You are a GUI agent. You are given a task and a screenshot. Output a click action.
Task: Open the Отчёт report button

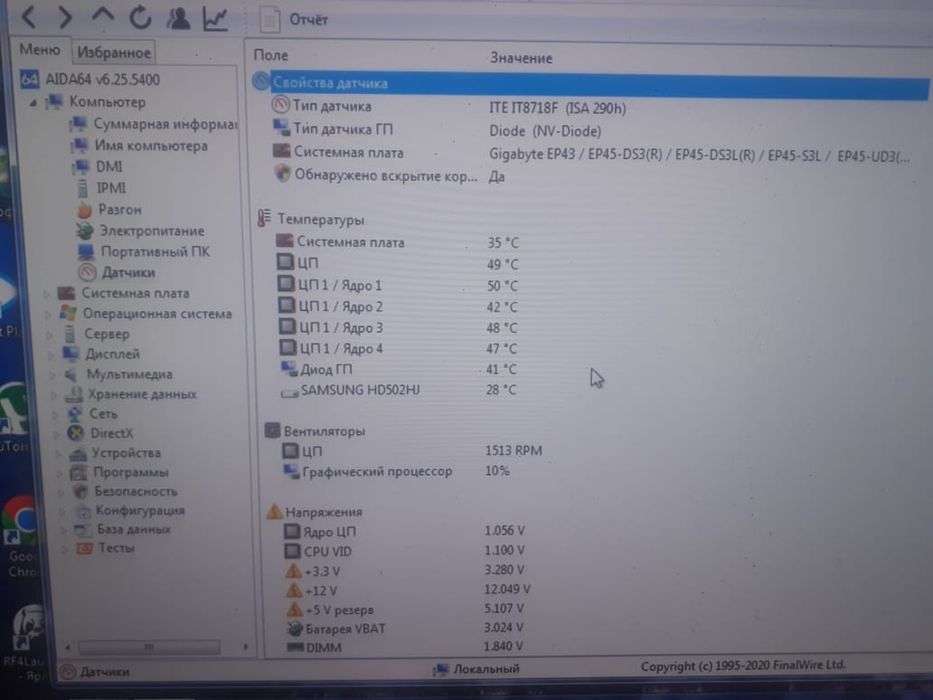295,20
